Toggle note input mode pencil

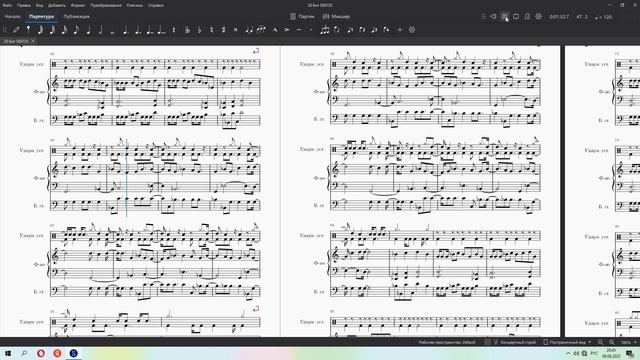[x=16, y=29]
